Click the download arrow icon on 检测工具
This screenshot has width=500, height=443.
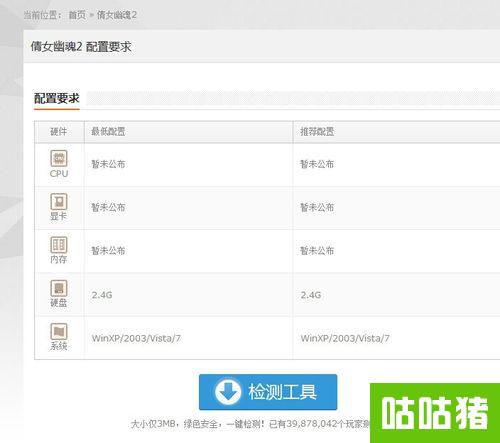[228, 391]
